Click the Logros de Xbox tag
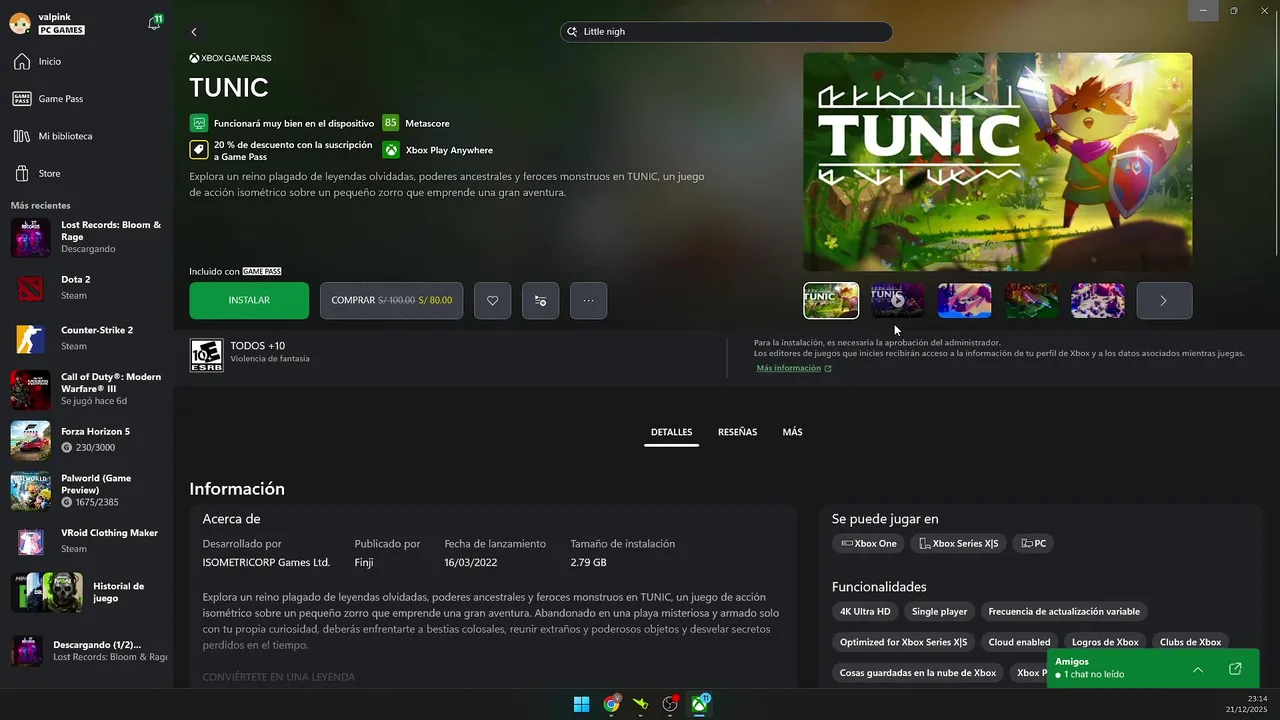 pyautogui.click(x=1105, y=642)
